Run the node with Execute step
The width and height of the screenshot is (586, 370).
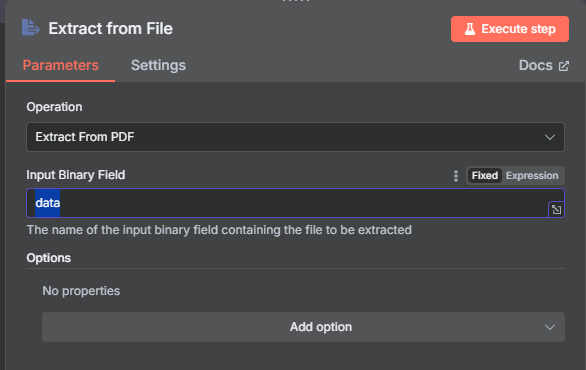pyautogui.click(x=510, y=29)
